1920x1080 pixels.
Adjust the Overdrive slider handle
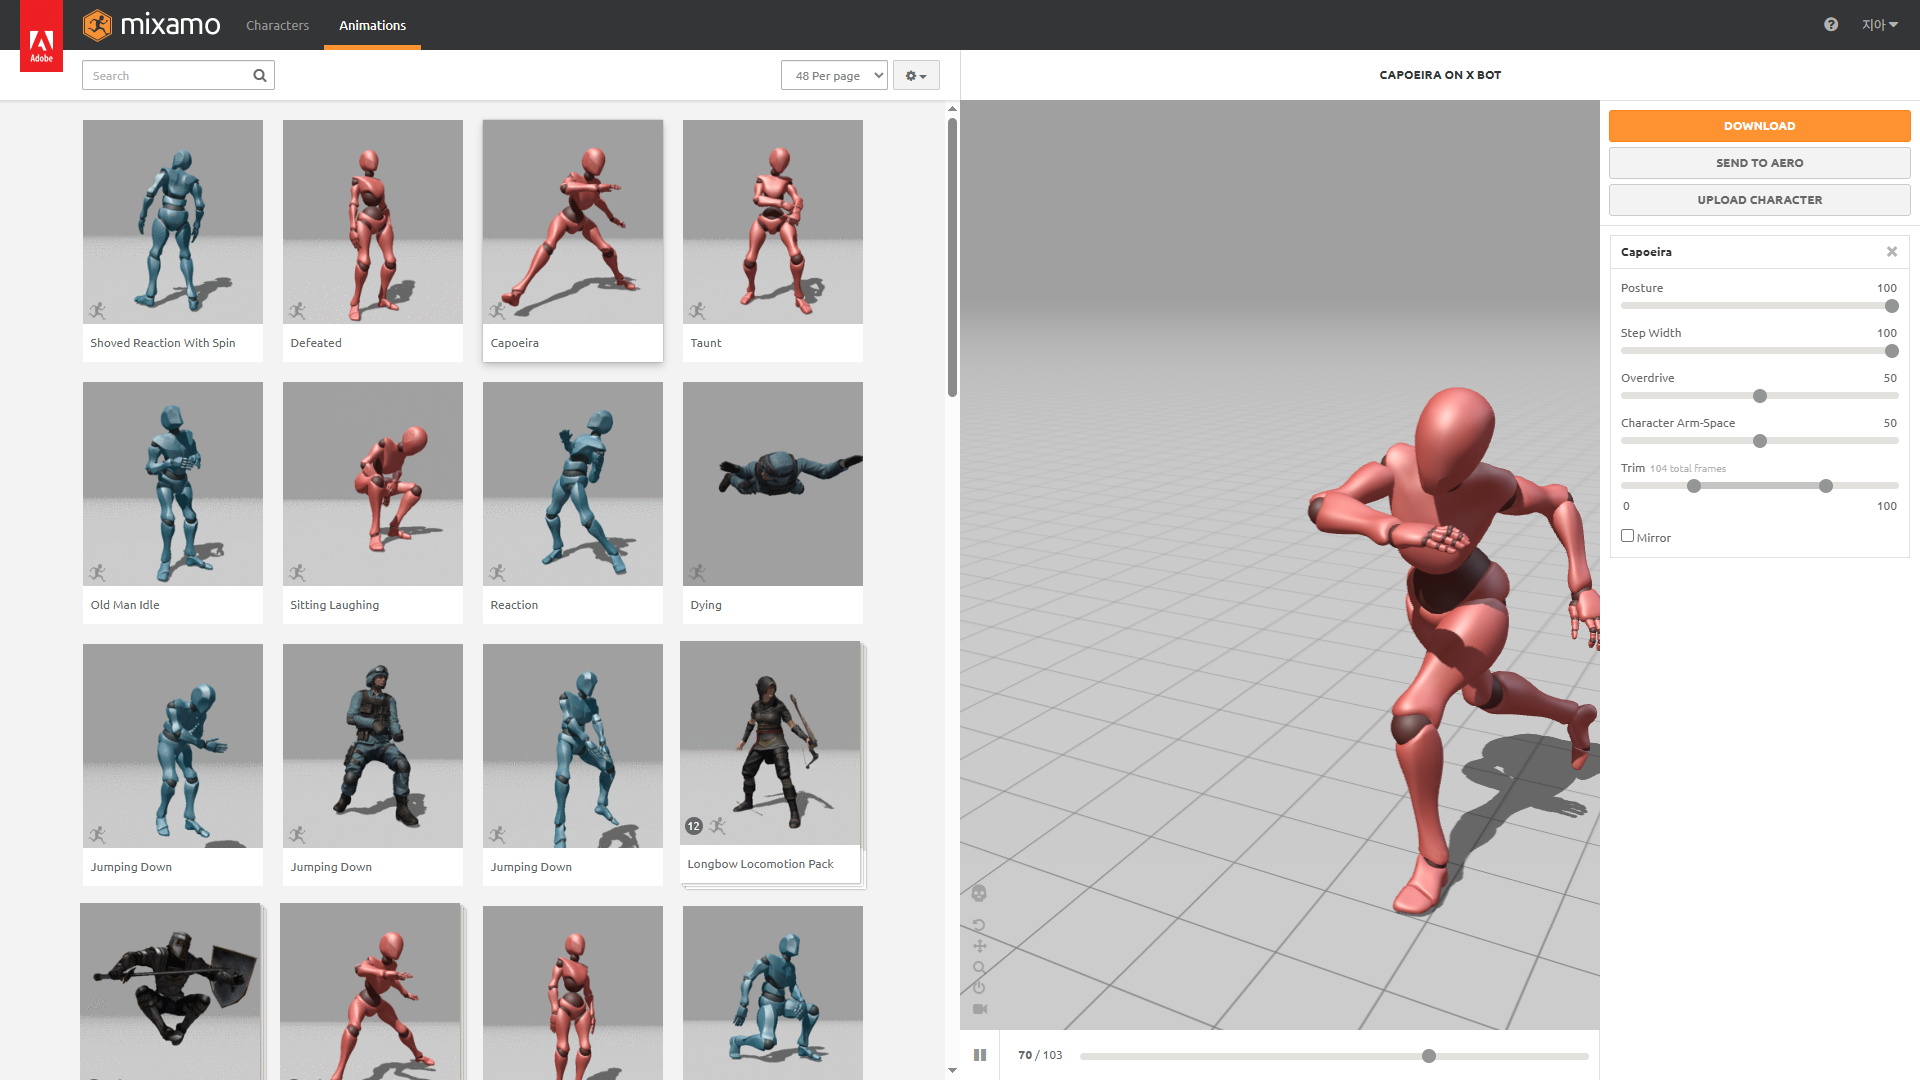click(1760, 396)
